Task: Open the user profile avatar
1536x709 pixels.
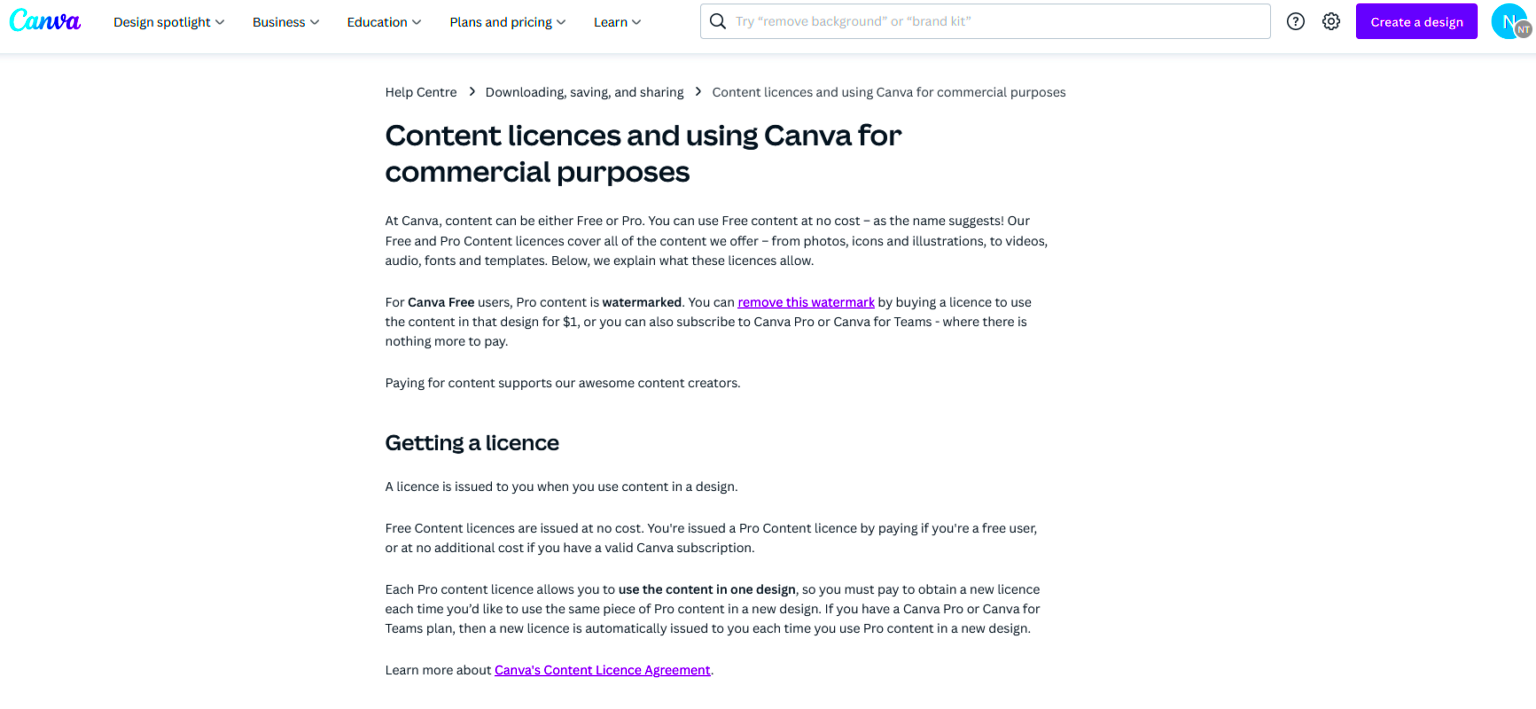Action: [1510, 21]
